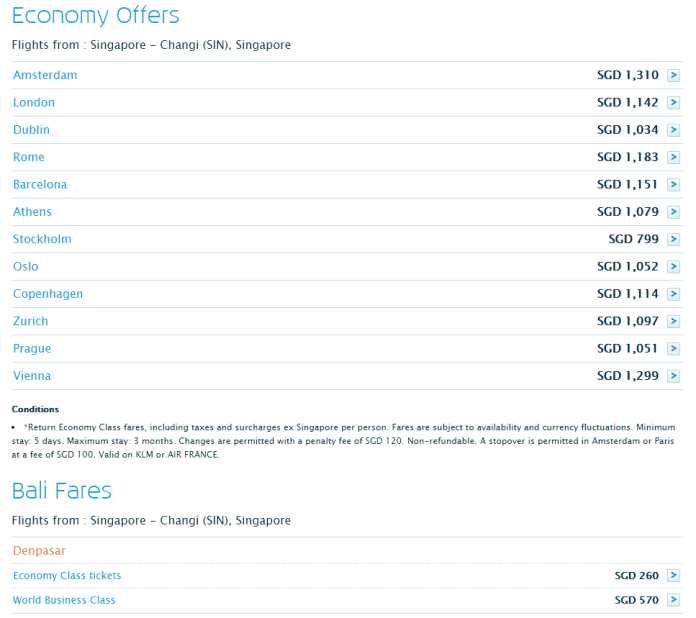
Task: Click the Oslo destination link
Action: pyautogui.click(x=25, y=266)
